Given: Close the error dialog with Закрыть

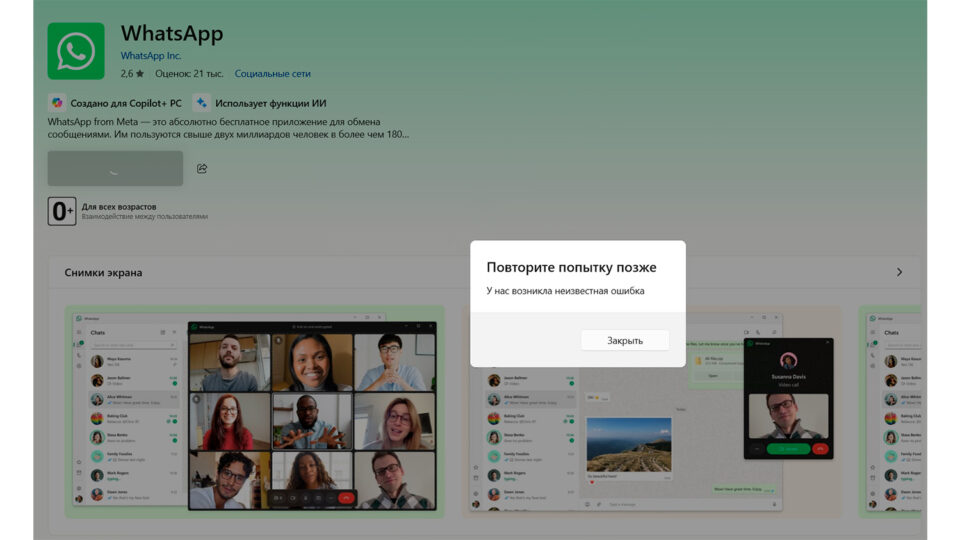Looking at the screenshot, I should (x=624, y=340).
